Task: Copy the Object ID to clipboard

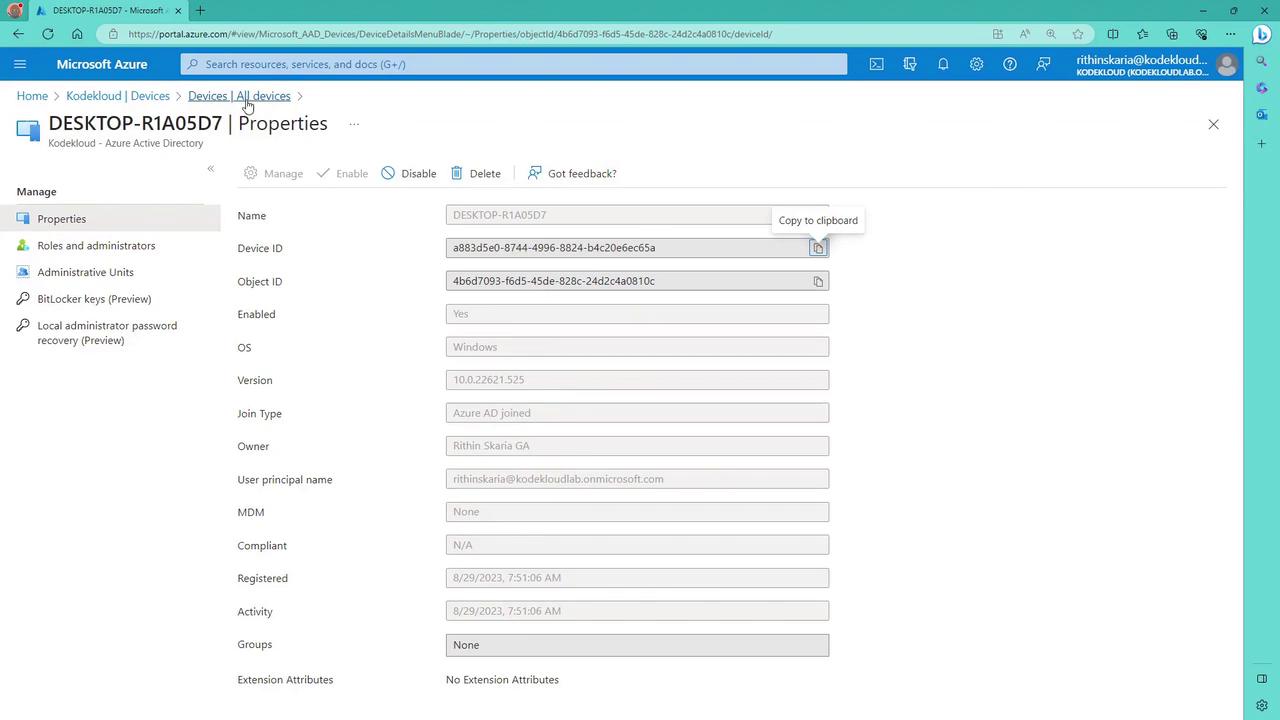Action: pos(818,281)
